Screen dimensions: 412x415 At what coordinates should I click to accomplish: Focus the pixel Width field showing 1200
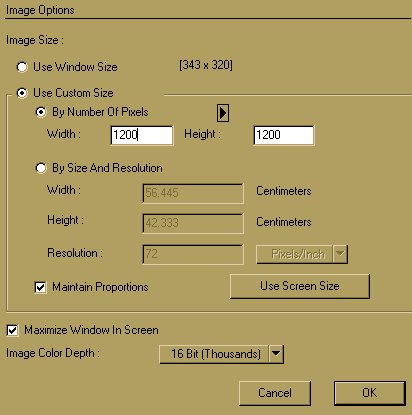point(142,135)
